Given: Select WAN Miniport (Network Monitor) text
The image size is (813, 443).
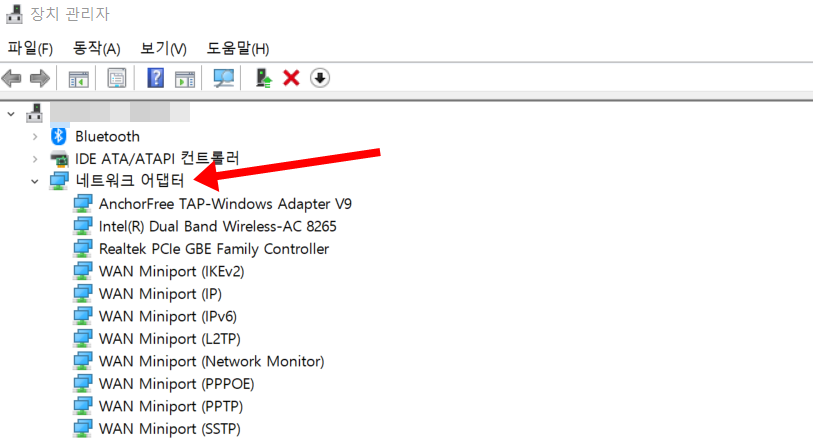Looking at the screenshot, I should (x=212, y=361).
